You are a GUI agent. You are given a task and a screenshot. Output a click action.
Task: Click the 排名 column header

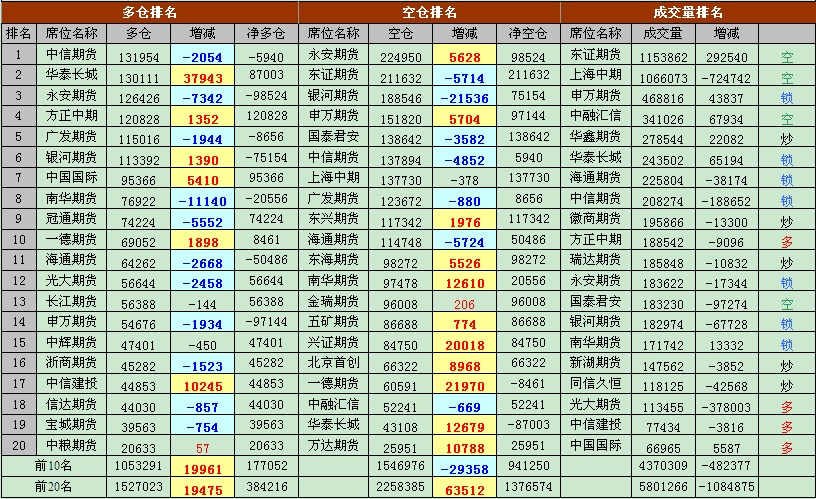coord(18,34)
